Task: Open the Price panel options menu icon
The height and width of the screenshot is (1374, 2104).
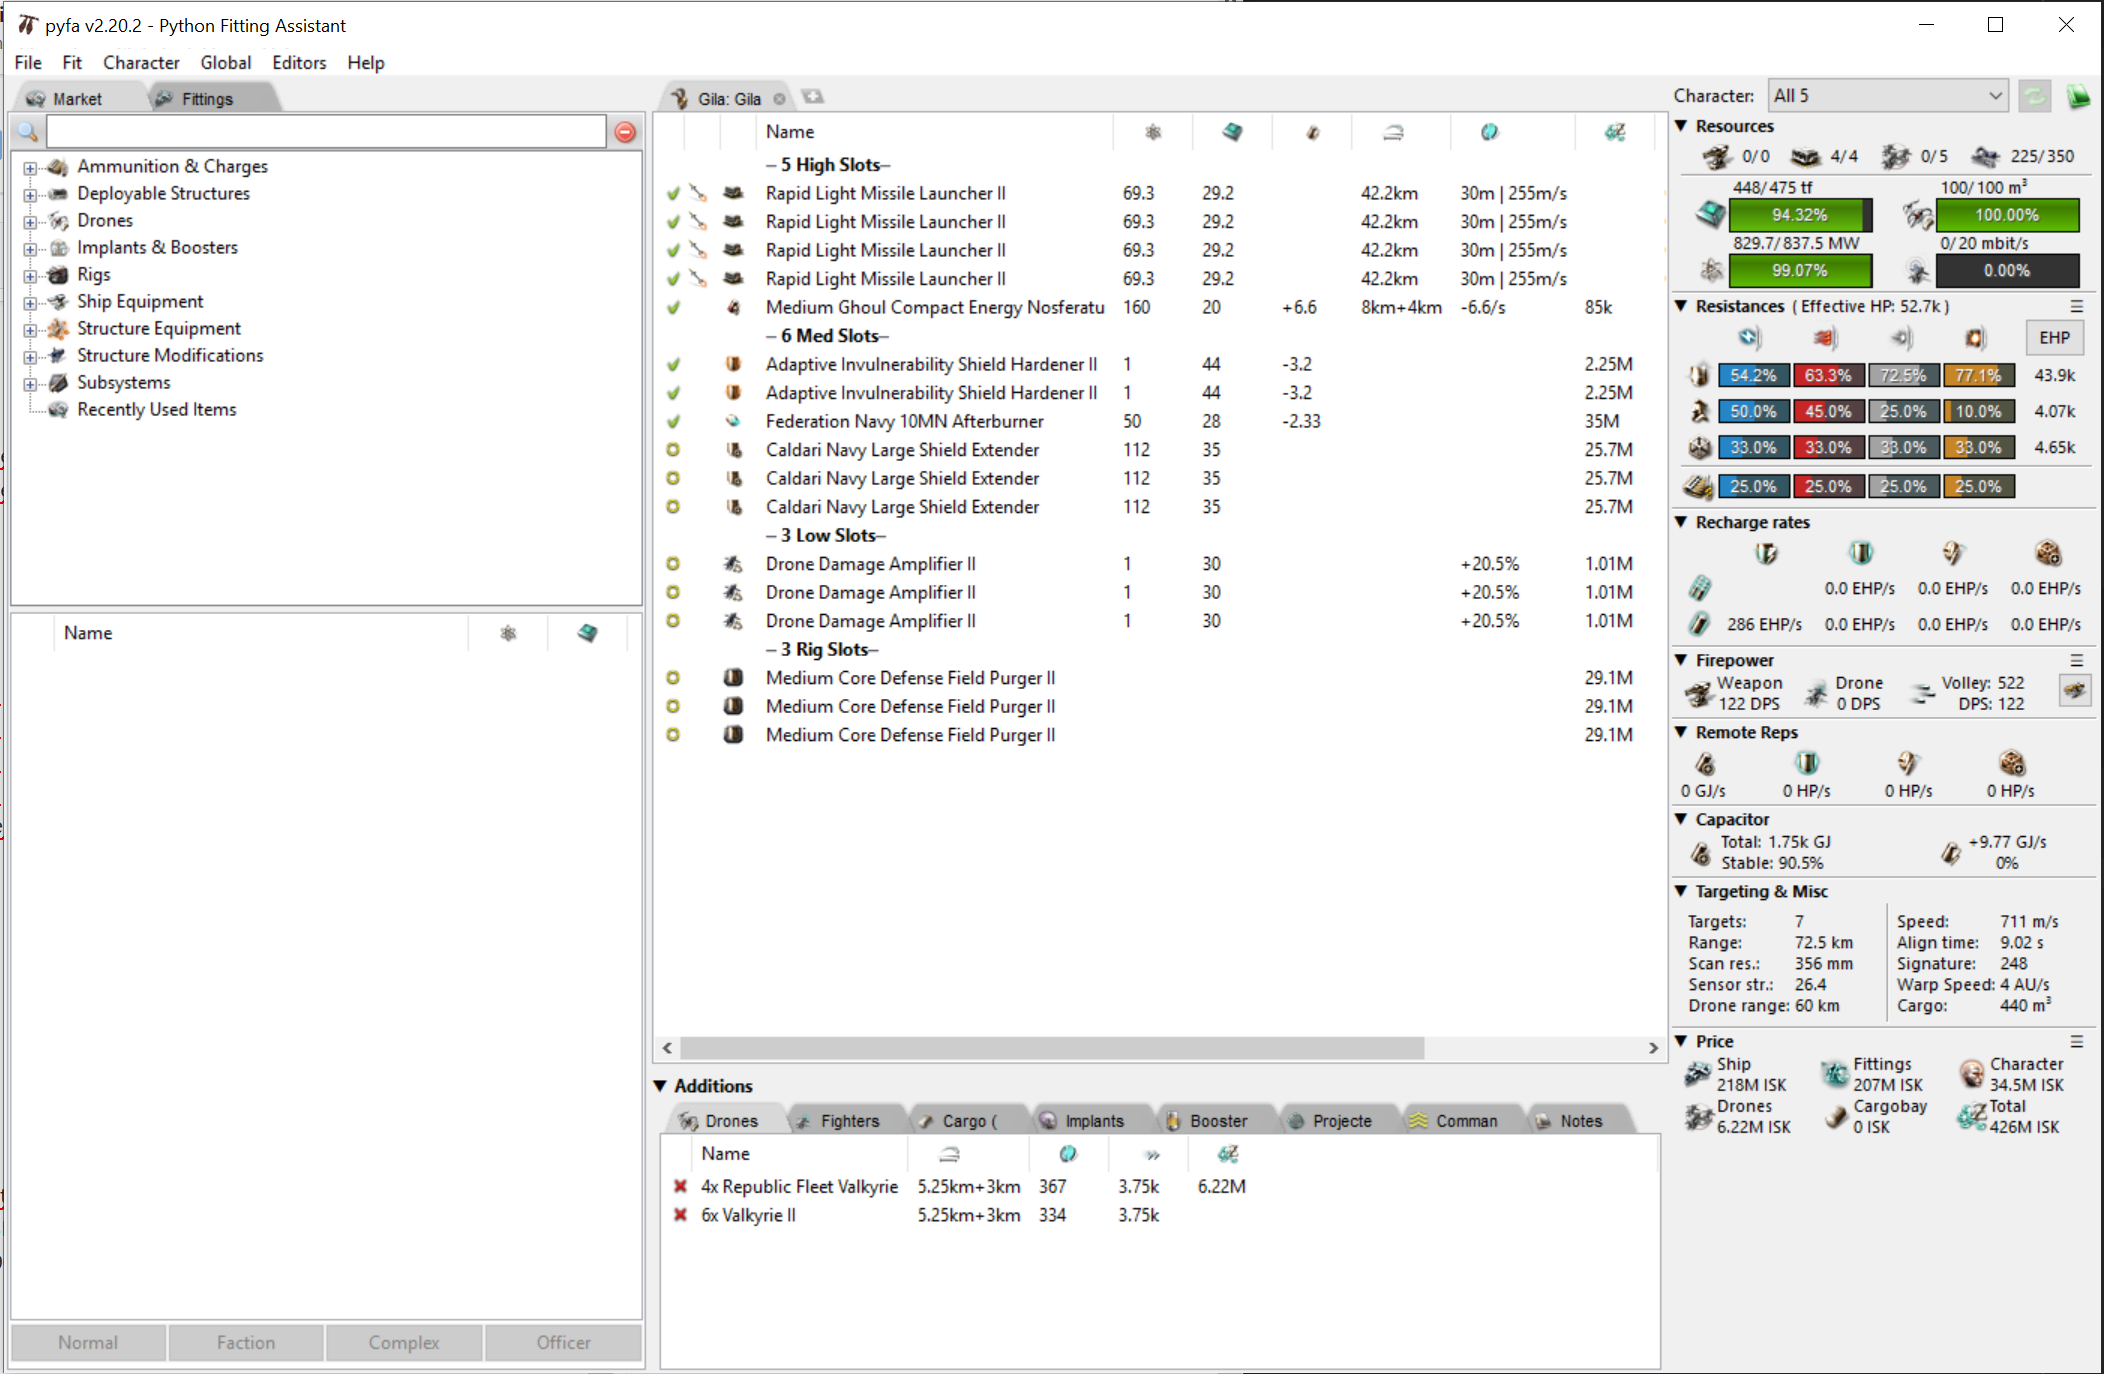Action: pos(2076,1042)
